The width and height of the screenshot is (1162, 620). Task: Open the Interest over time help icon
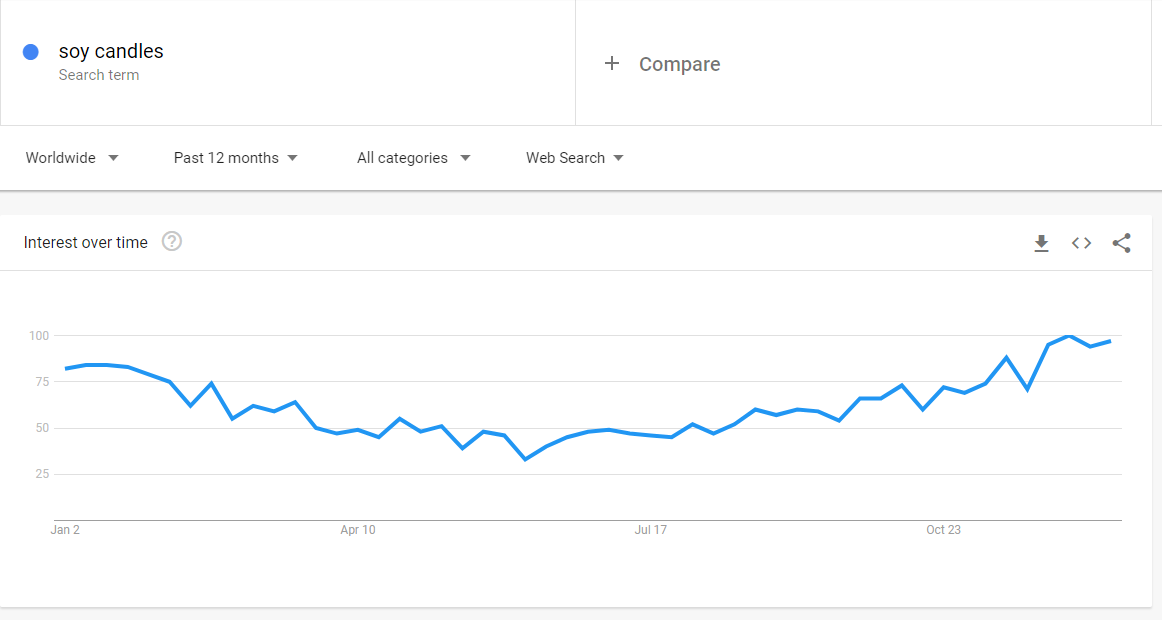click(x=172, y=241)
